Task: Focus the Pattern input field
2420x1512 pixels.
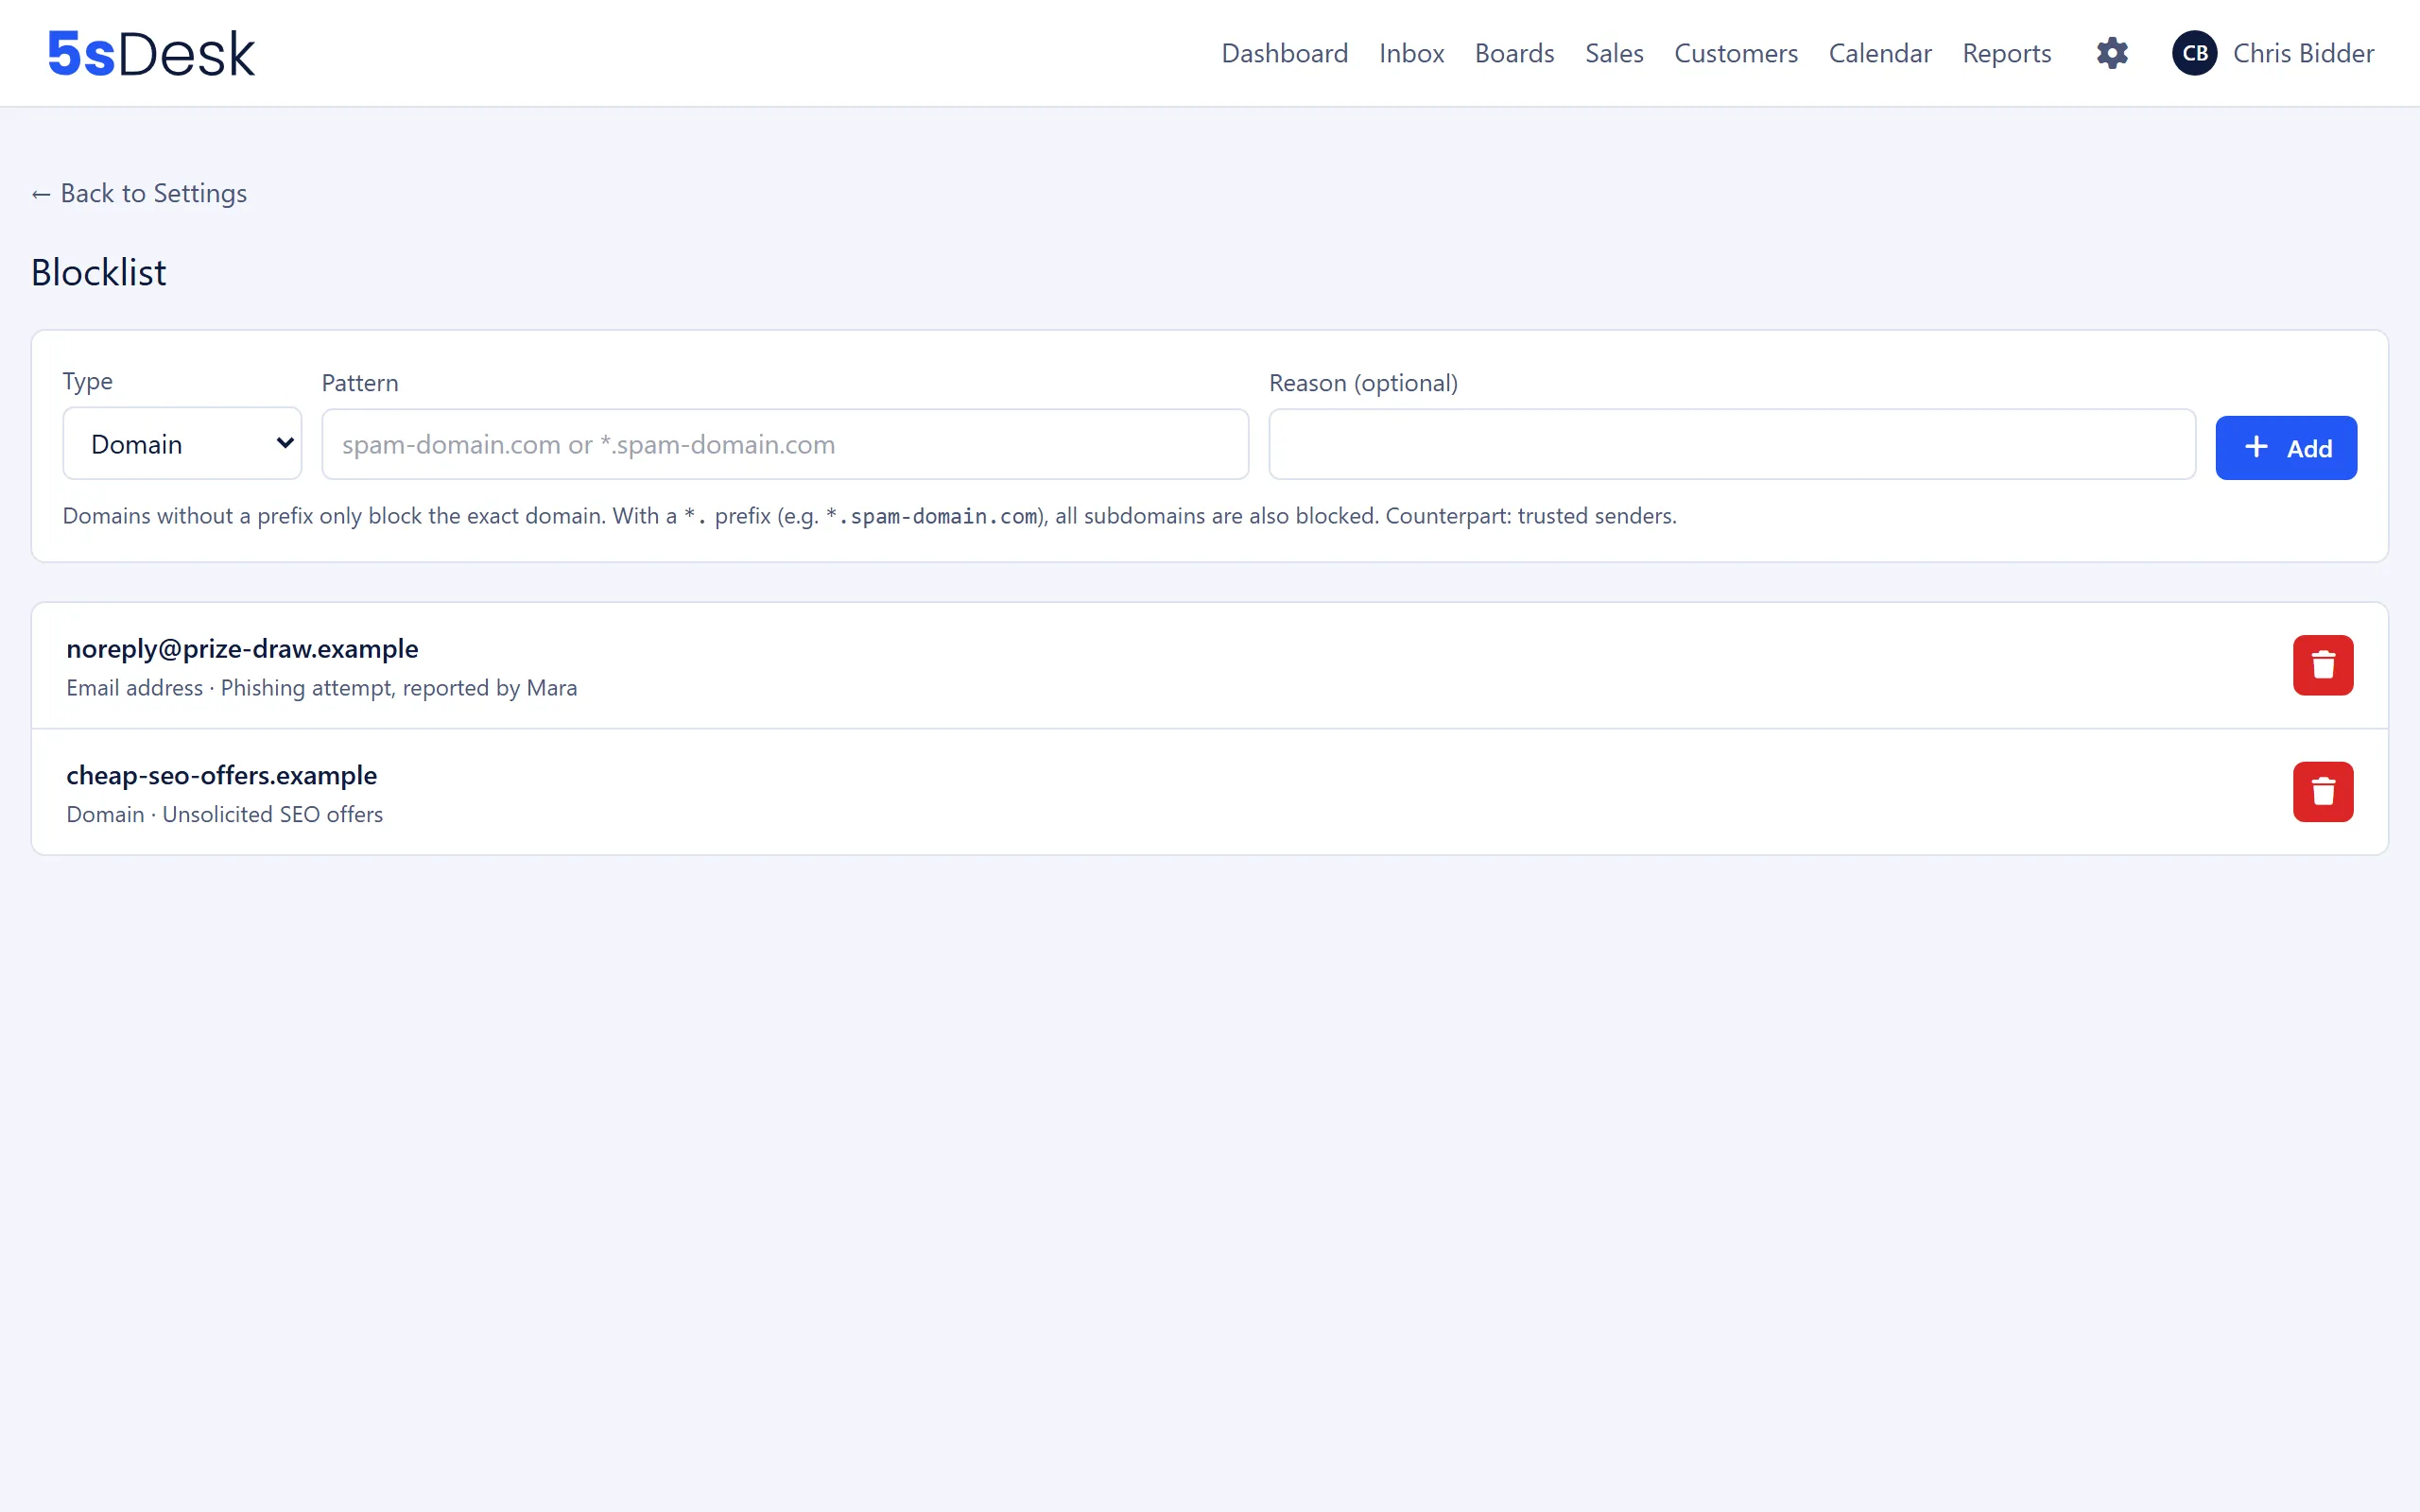Action: coord(785,444)
